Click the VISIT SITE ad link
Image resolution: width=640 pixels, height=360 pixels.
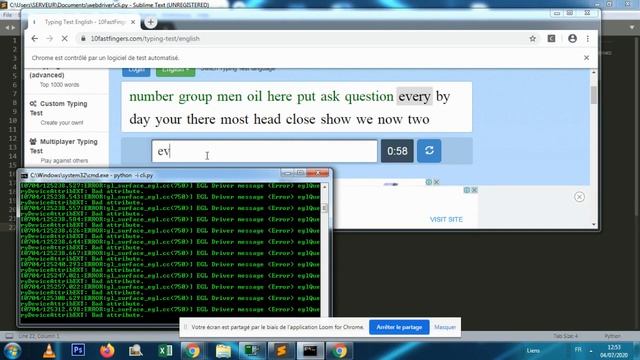[446, 220]
